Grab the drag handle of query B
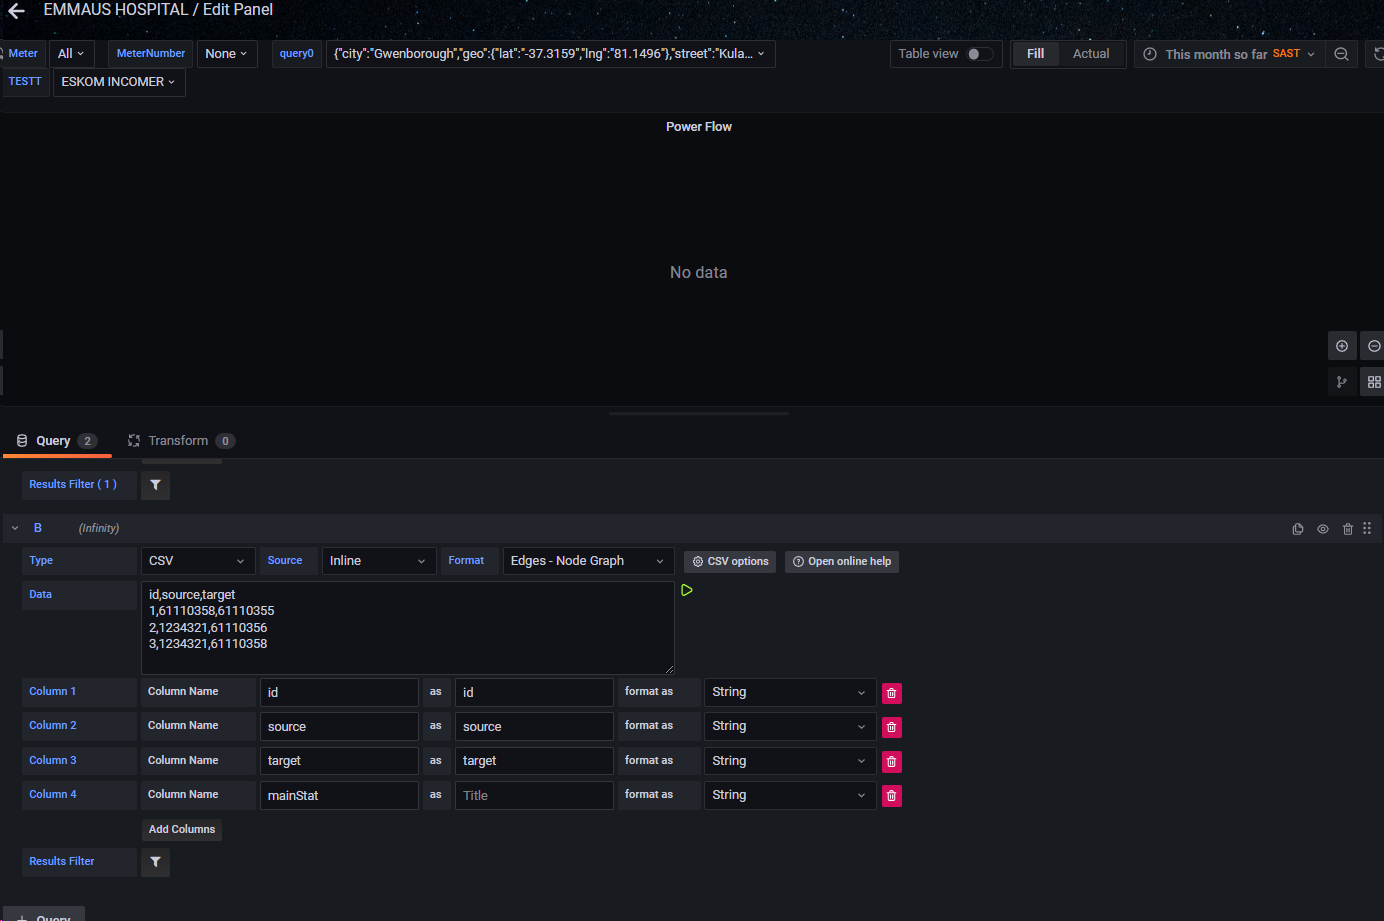Screen dimensions: 1384x921 (1367, 528)
